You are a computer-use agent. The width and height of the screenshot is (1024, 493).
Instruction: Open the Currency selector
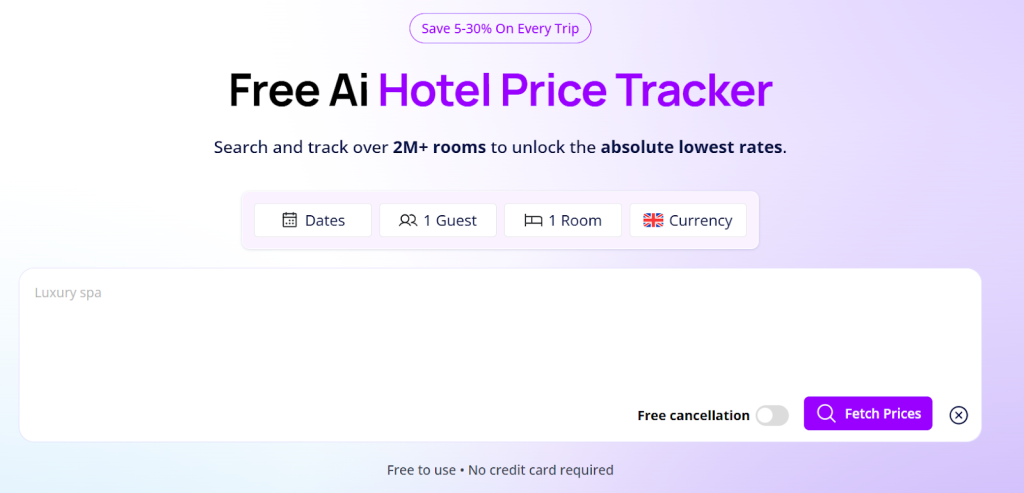pyautogui.click(x=688, y=220)
